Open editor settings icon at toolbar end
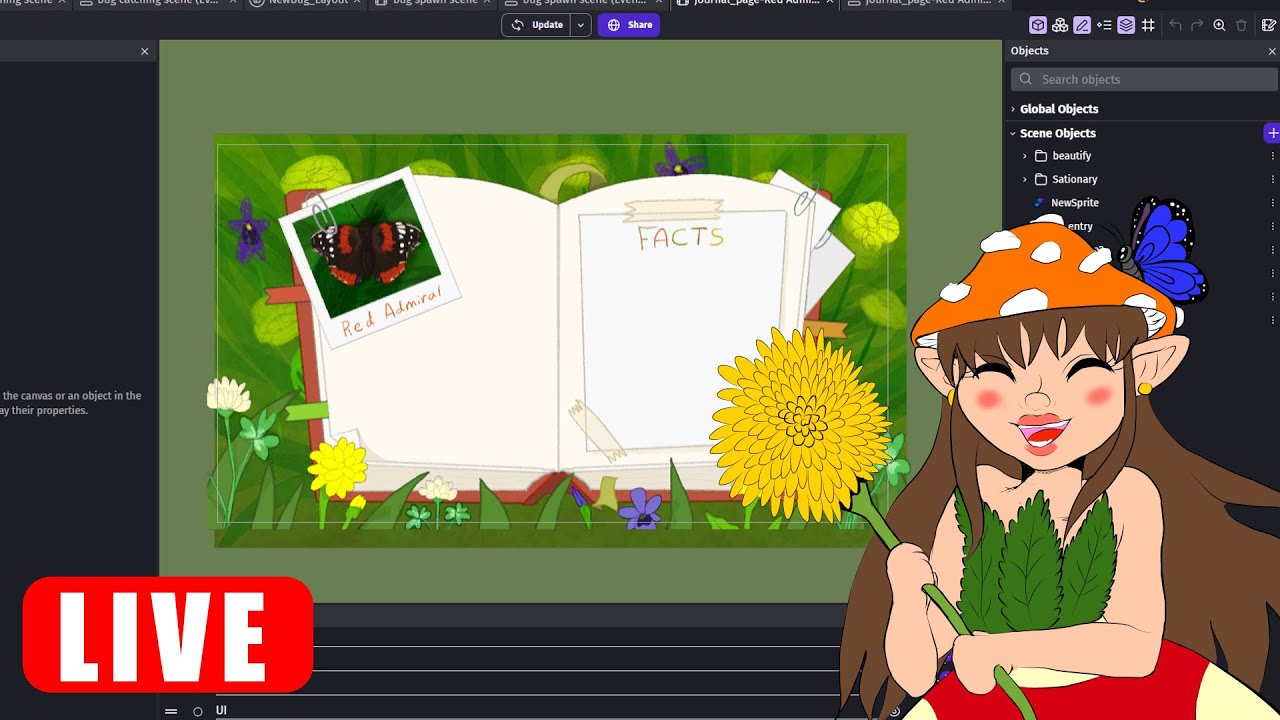The height and width of the screenshot is (720, 1280). click(x=1269, y=25)
